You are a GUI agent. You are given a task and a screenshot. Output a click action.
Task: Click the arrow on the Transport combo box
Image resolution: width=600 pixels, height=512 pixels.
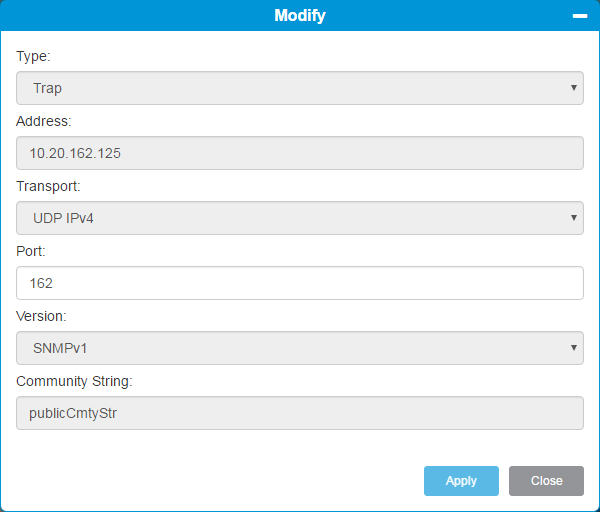pos(574,218)
